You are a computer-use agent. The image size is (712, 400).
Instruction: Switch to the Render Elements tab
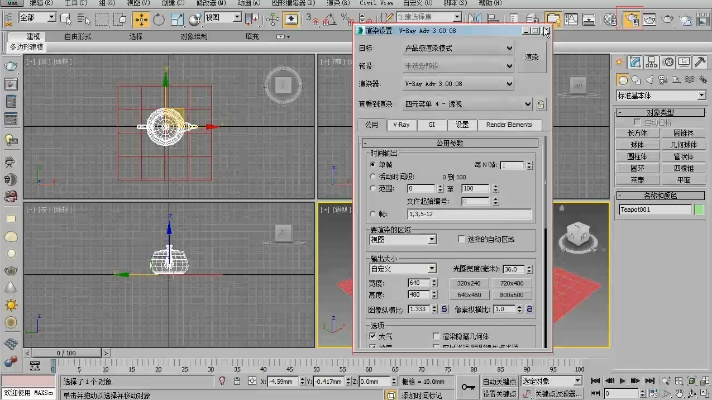(508, 125)
